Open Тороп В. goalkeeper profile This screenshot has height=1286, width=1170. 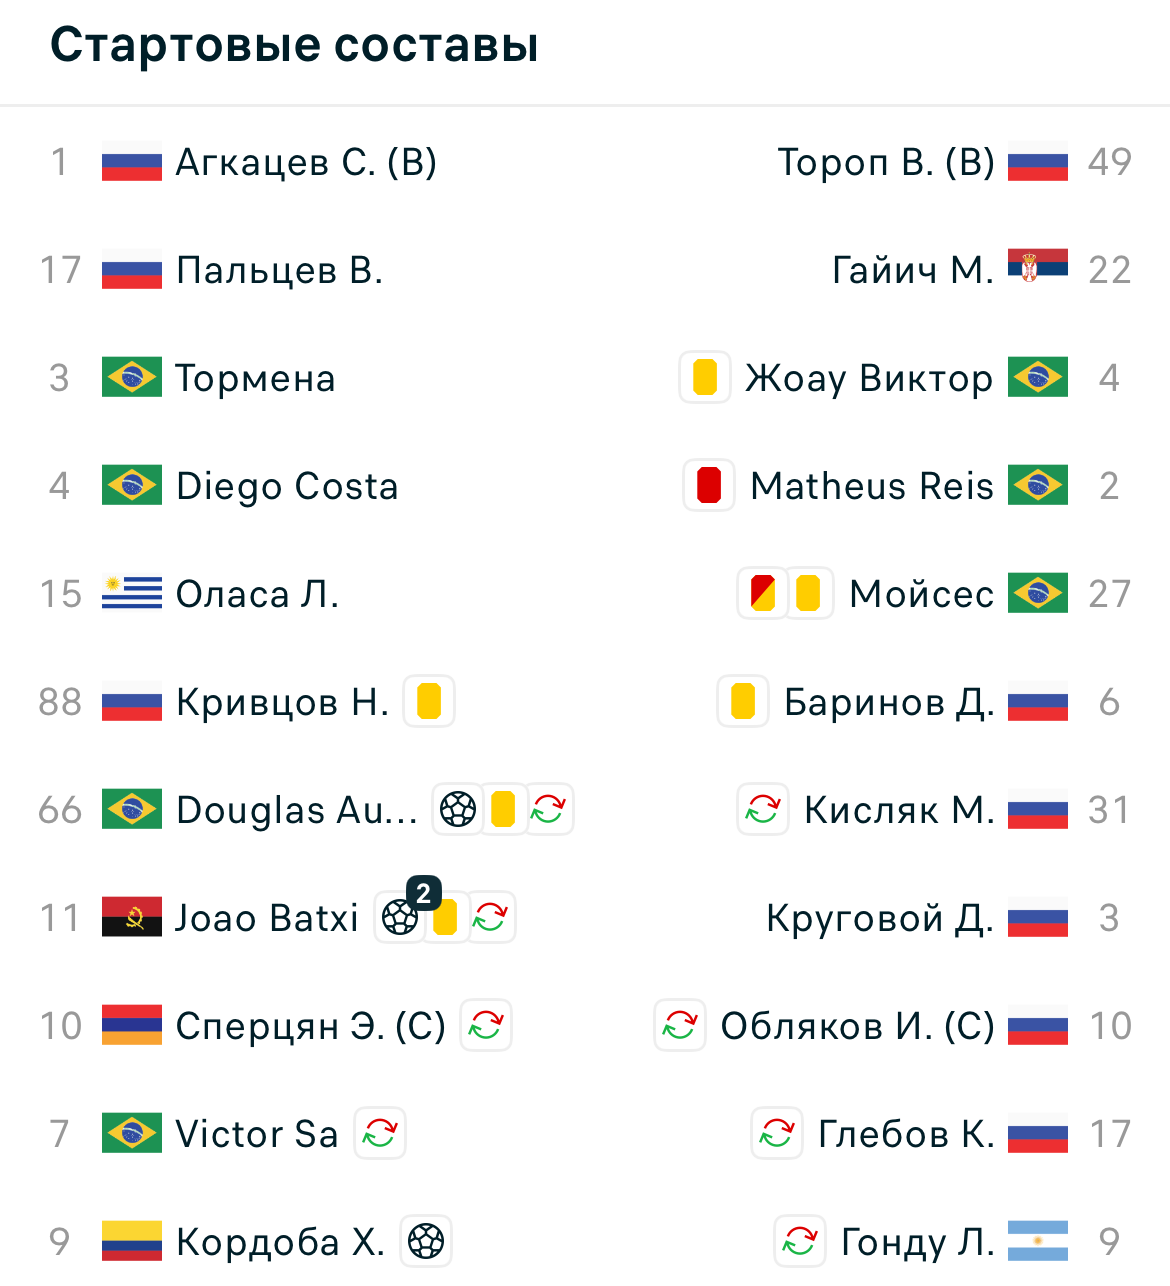click(886, 162)
